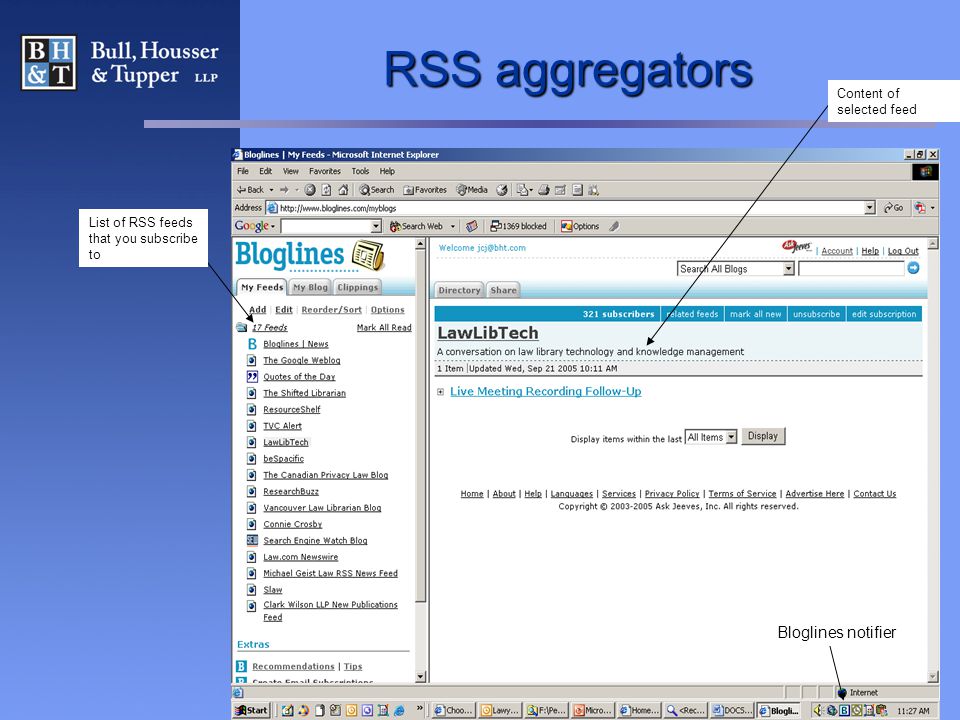This screenshot has height=720, width=960.
Task: Open the Help menu in the menu bar
Action: click(387, 171)
